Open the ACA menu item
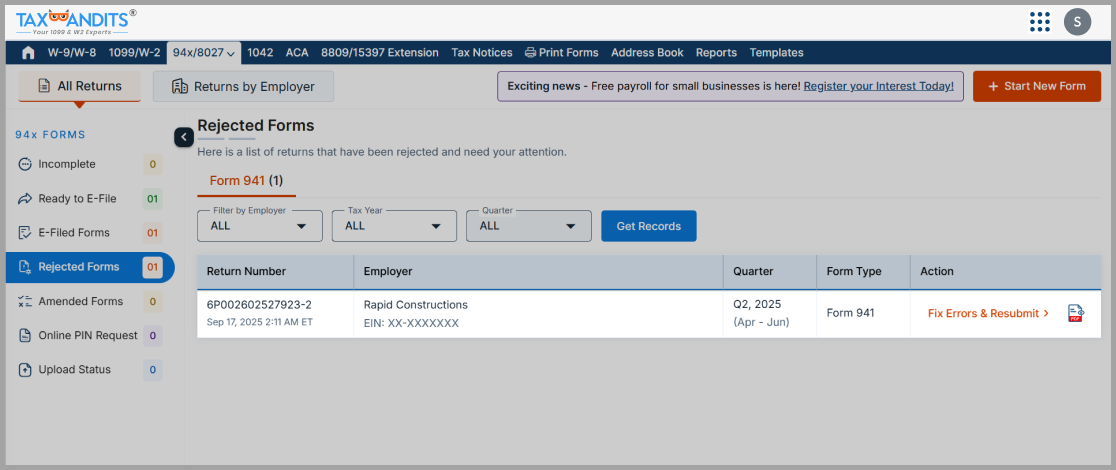The height and width of the screenshot is (470, 1116). tap(297, 53)
